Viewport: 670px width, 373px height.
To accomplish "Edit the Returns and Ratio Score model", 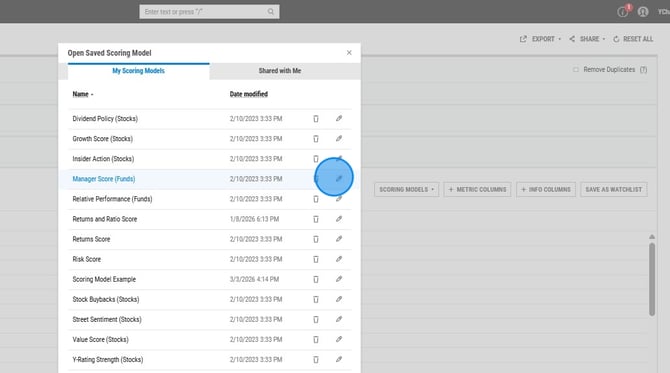I will (339, 219).
